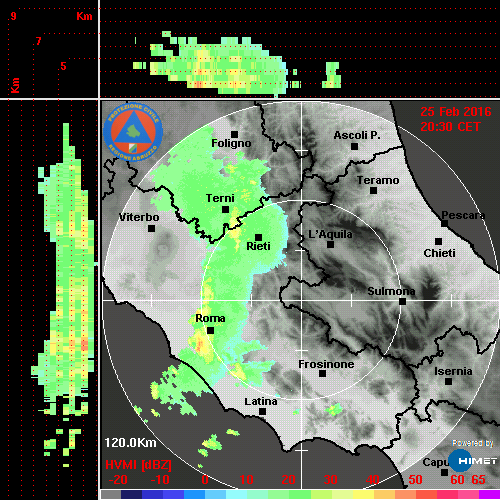This screenshot has width=500, height=500.
Task: Click the magenta swatch at color bar end
Action: (489, 494)
